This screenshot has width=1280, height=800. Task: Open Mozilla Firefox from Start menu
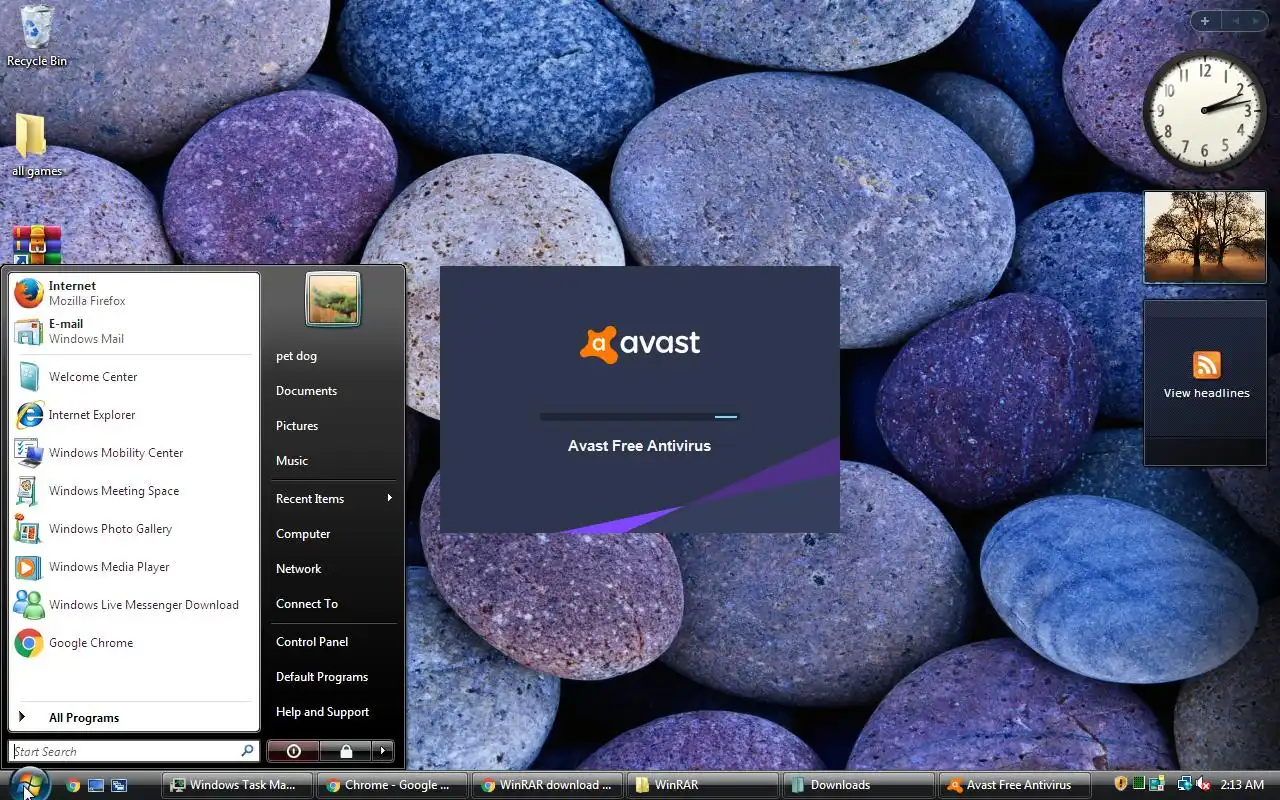point(134,293)
